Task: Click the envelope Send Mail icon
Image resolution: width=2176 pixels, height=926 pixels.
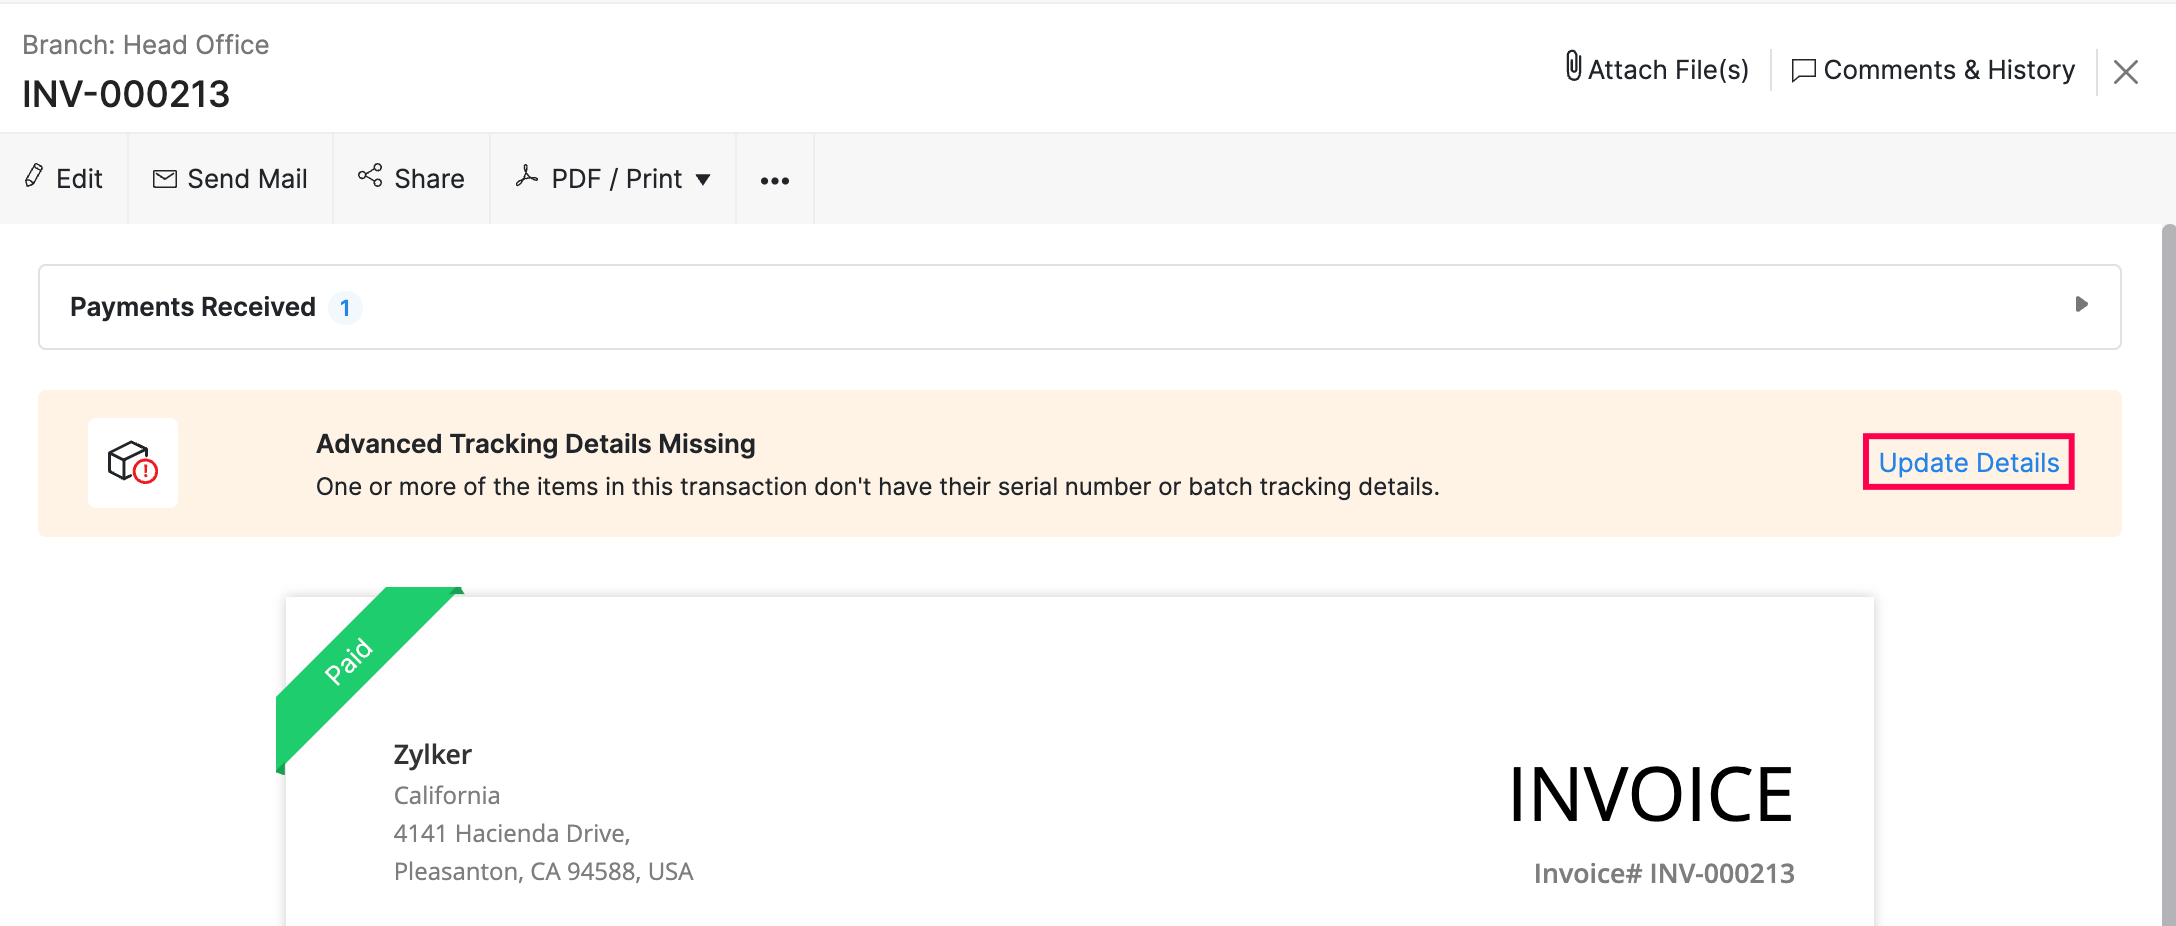Action: (x=164, y=179)
